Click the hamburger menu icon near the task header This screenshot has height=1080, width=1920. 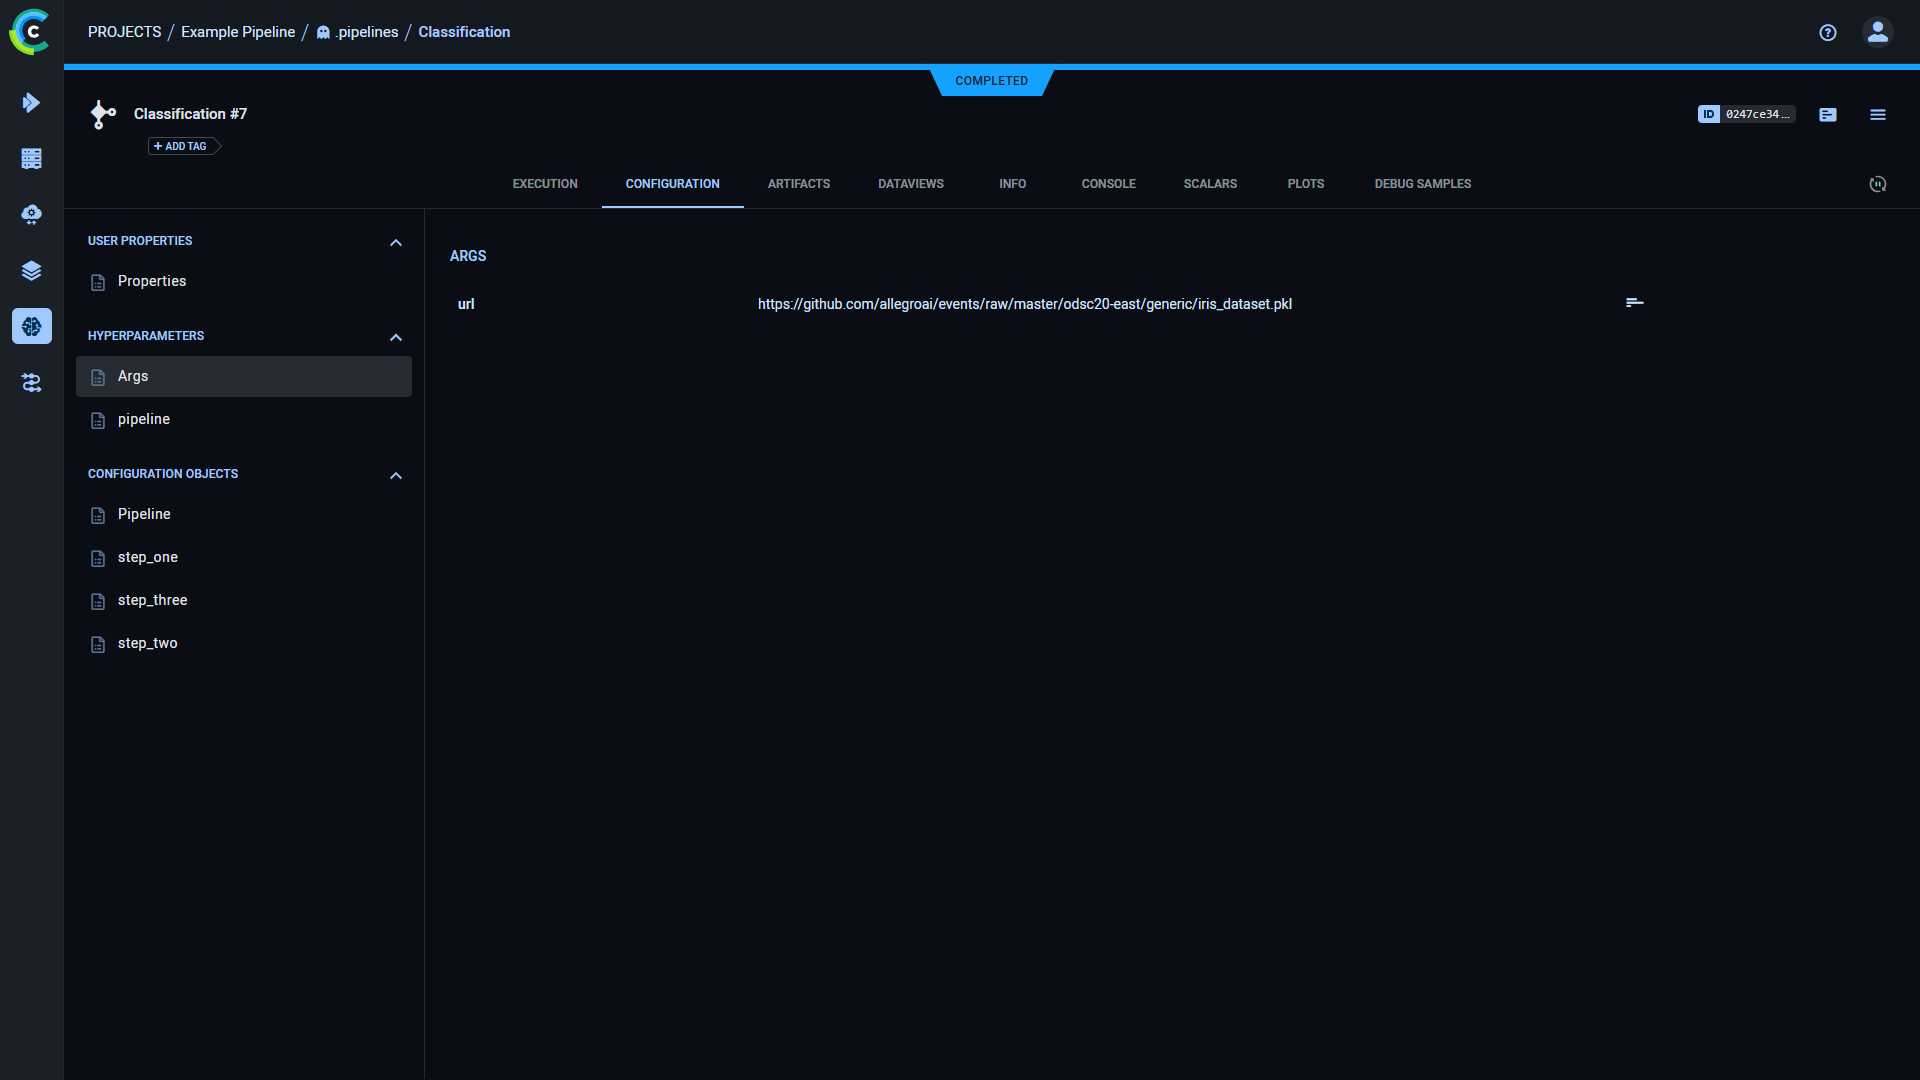pos(1877,114)
